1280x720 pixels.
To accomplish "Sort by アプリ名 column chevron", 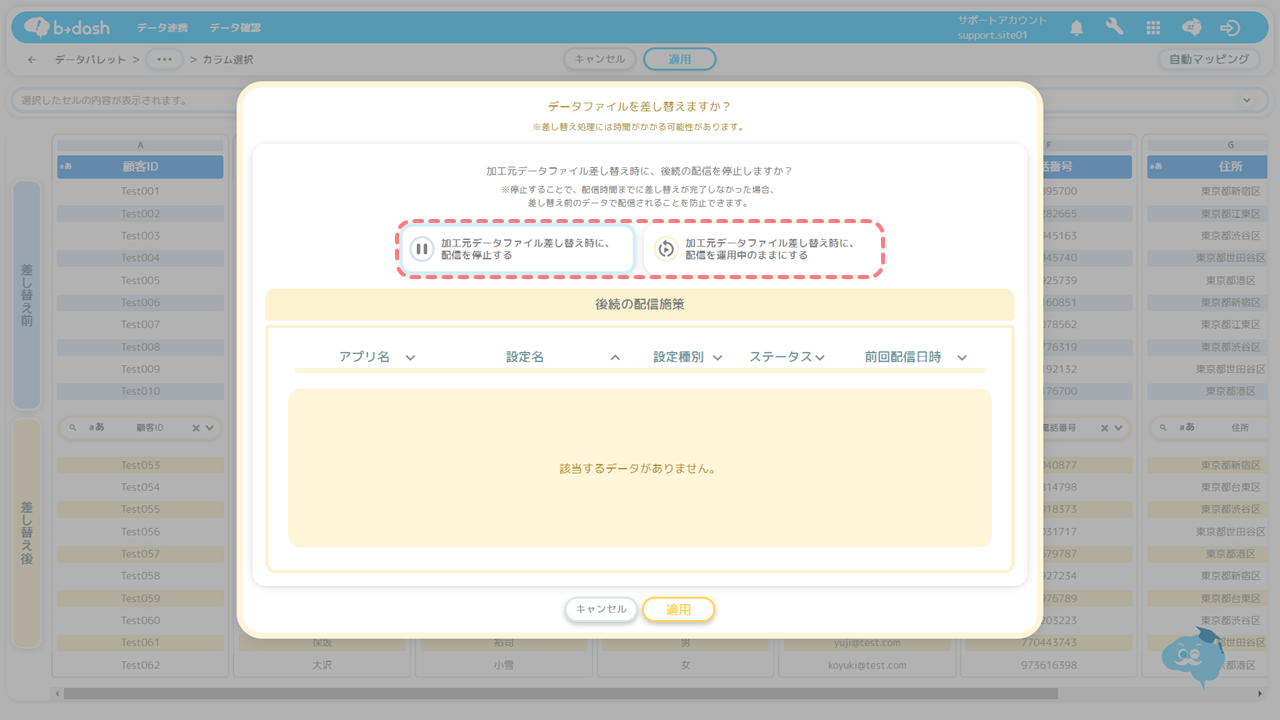I will point(410,358).
